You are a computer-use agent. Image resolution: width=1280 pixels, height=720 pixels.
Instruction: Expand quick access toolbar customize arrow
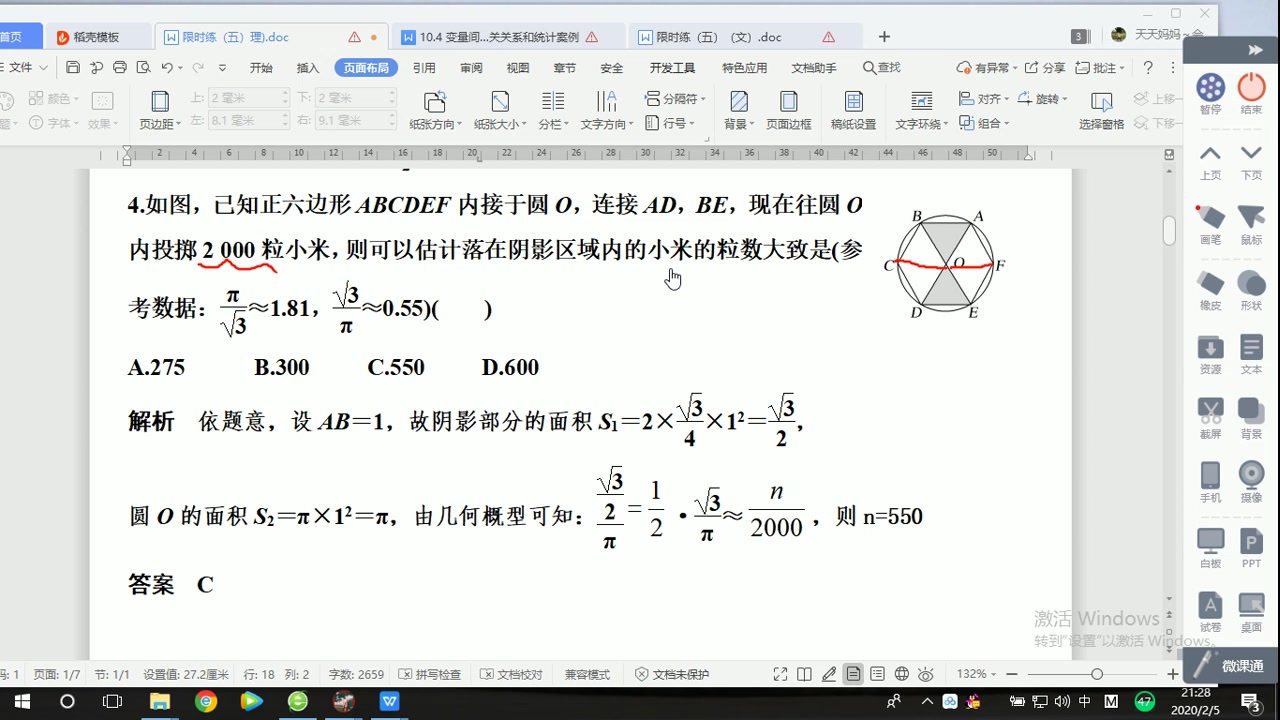coord(222,68)
